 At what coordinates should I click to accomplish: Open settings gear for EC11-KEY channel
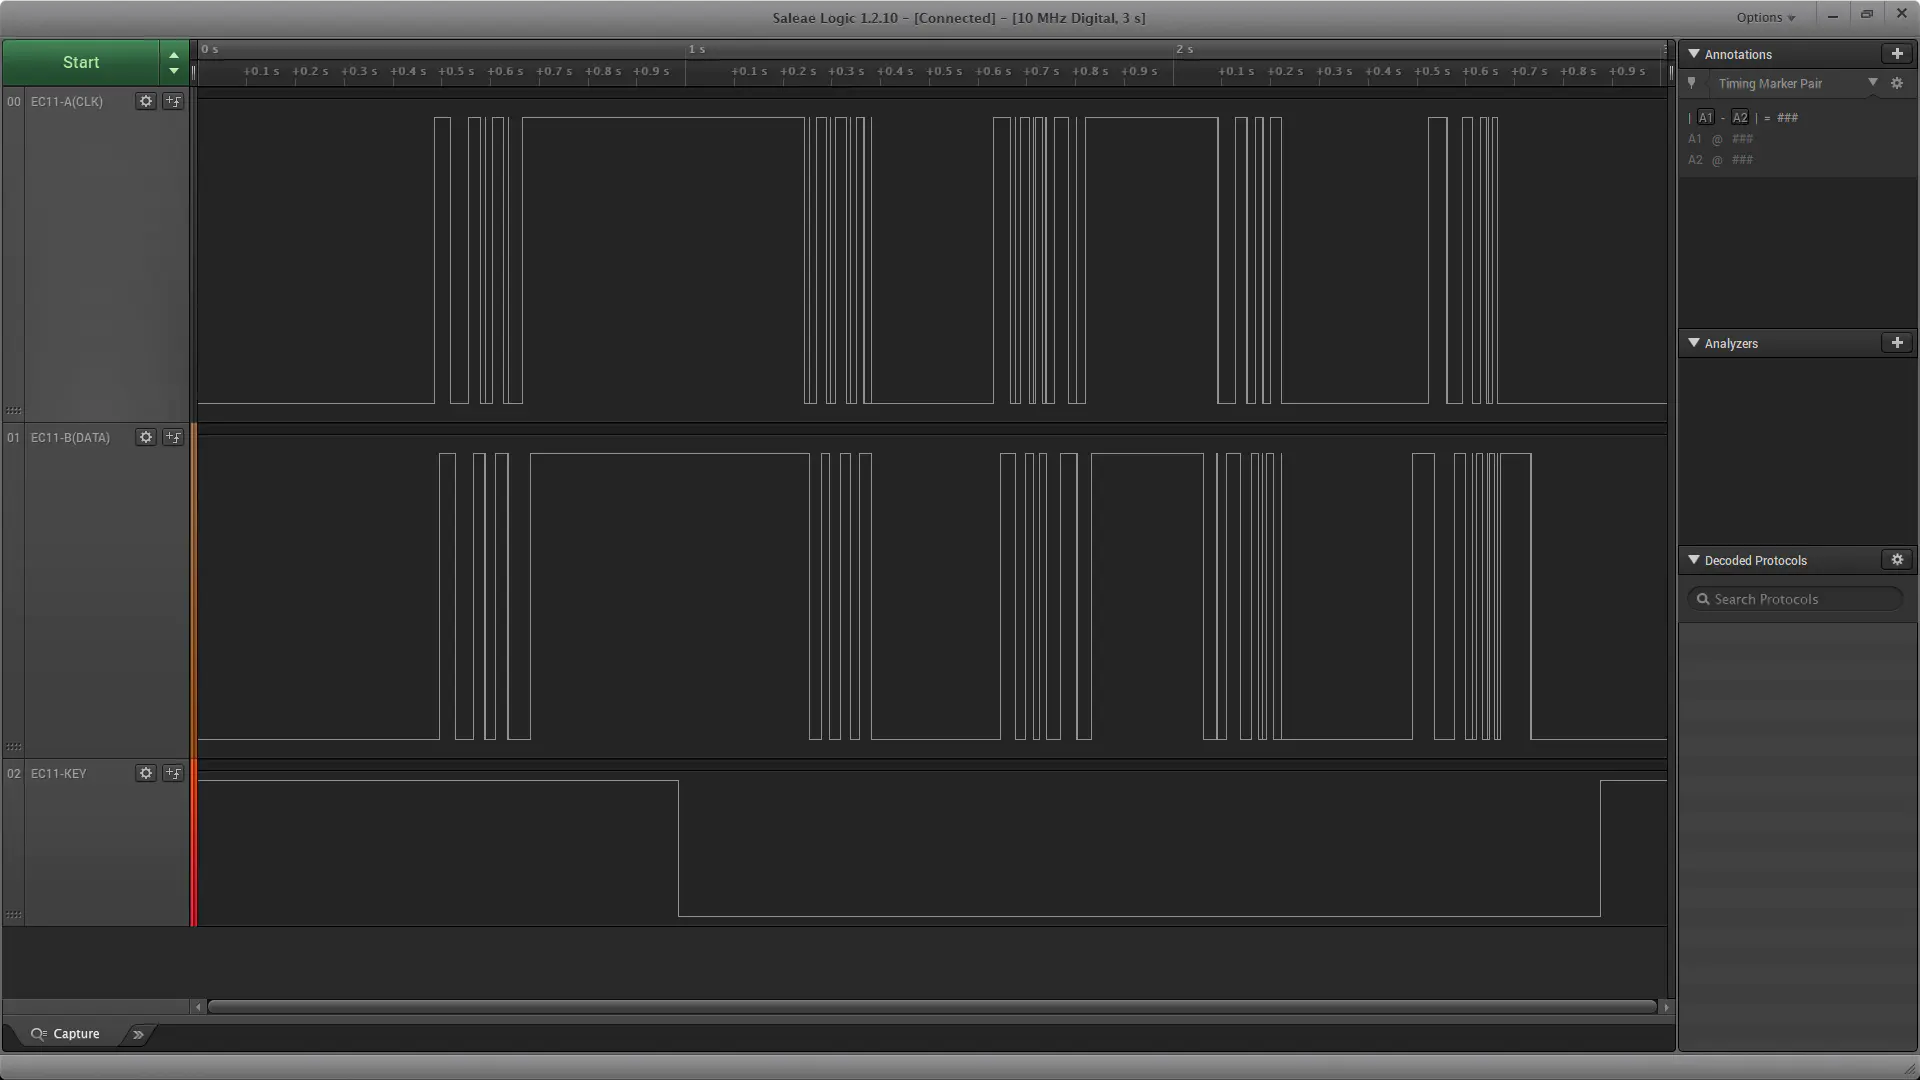[146, 773]
